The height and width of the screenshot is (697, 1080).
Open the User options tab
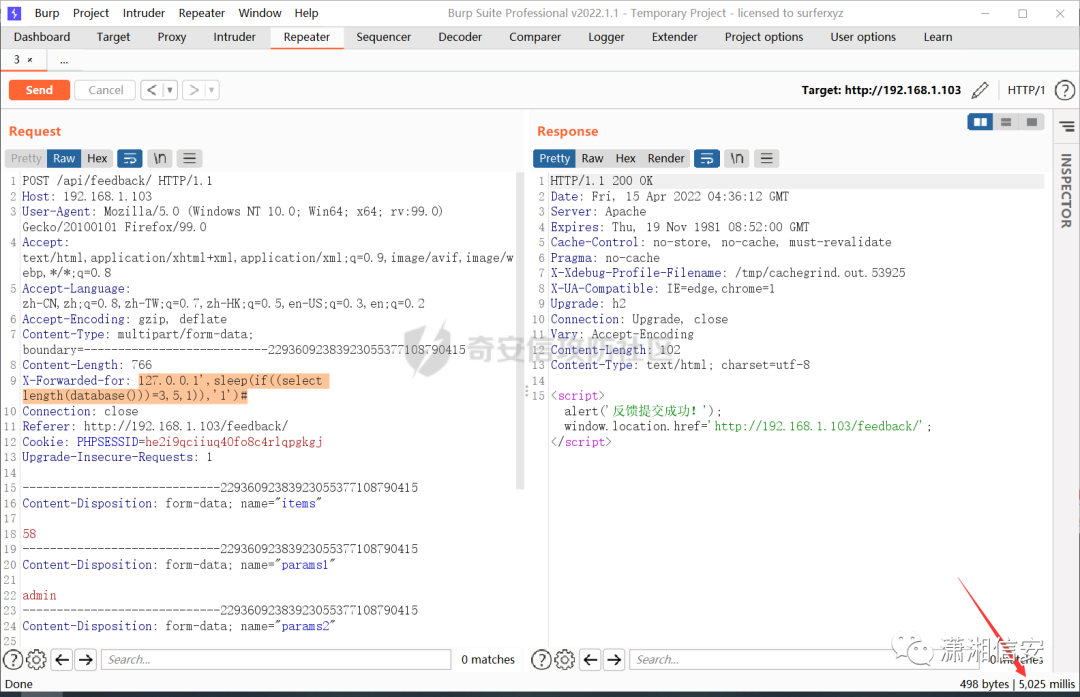tap(863, 37)
